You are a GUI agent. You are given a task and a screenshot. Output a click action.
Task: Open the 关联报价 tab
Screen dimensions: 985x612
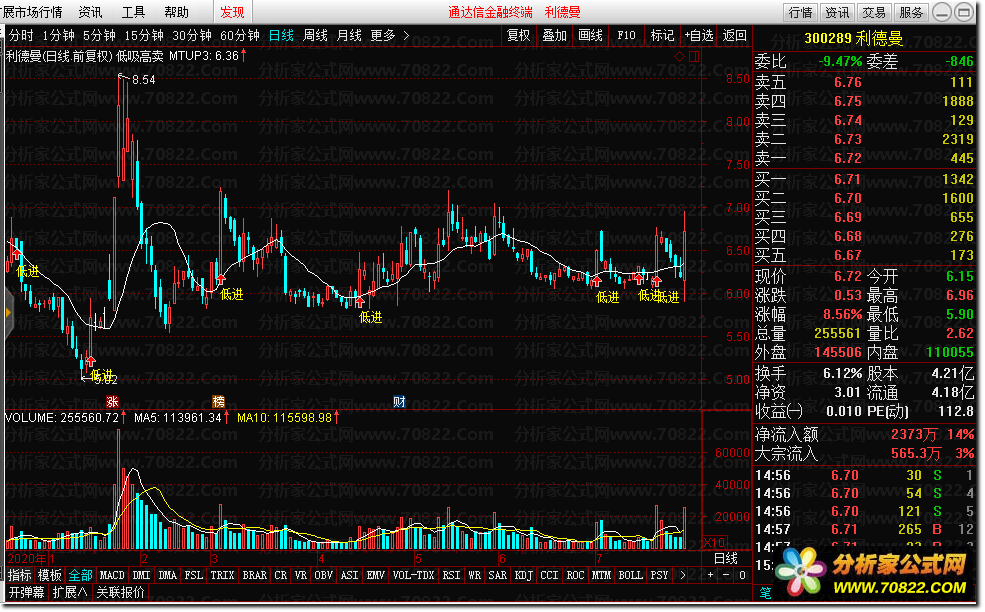[x=120, y=592]
